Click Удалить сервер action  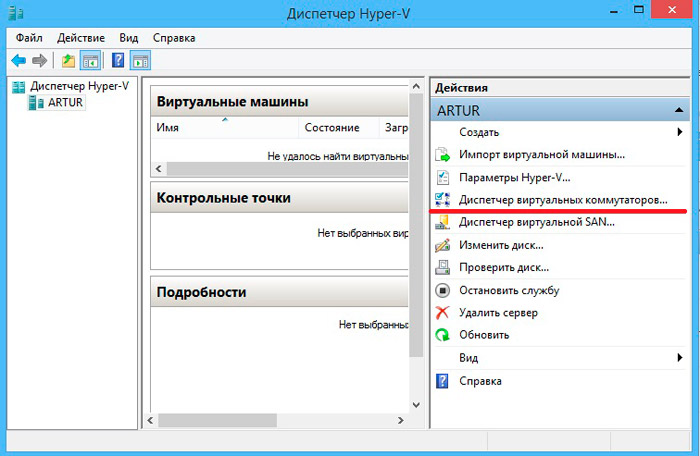coord(498,313)
